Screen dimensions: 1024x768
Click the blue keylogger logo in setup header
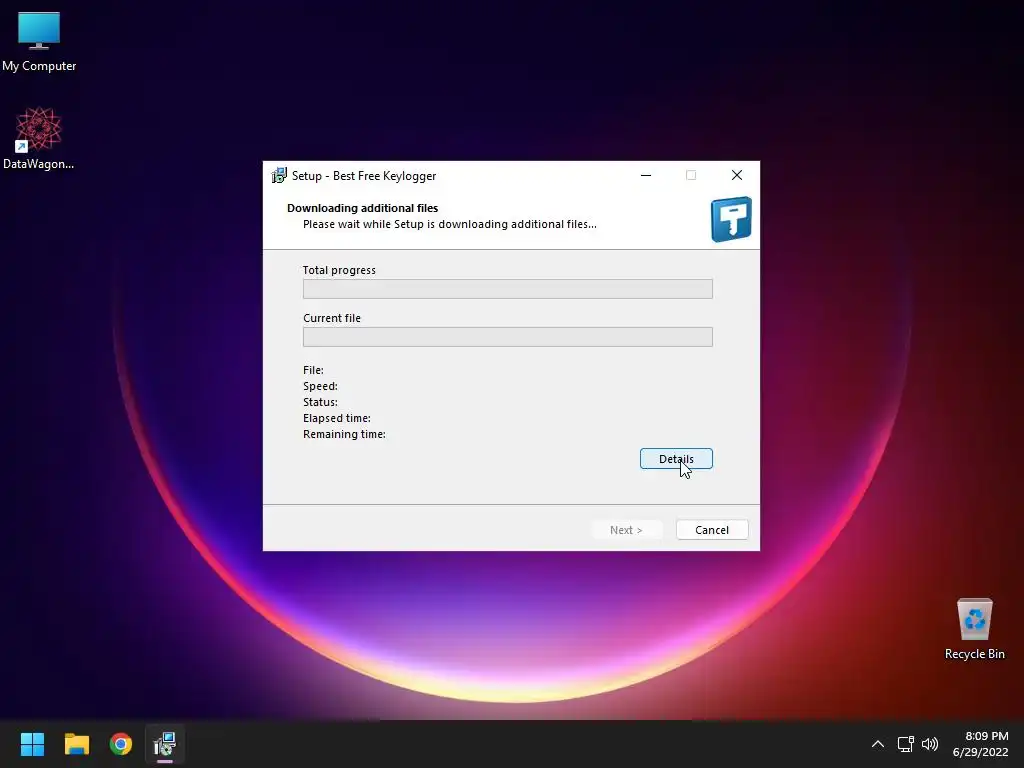731,219
